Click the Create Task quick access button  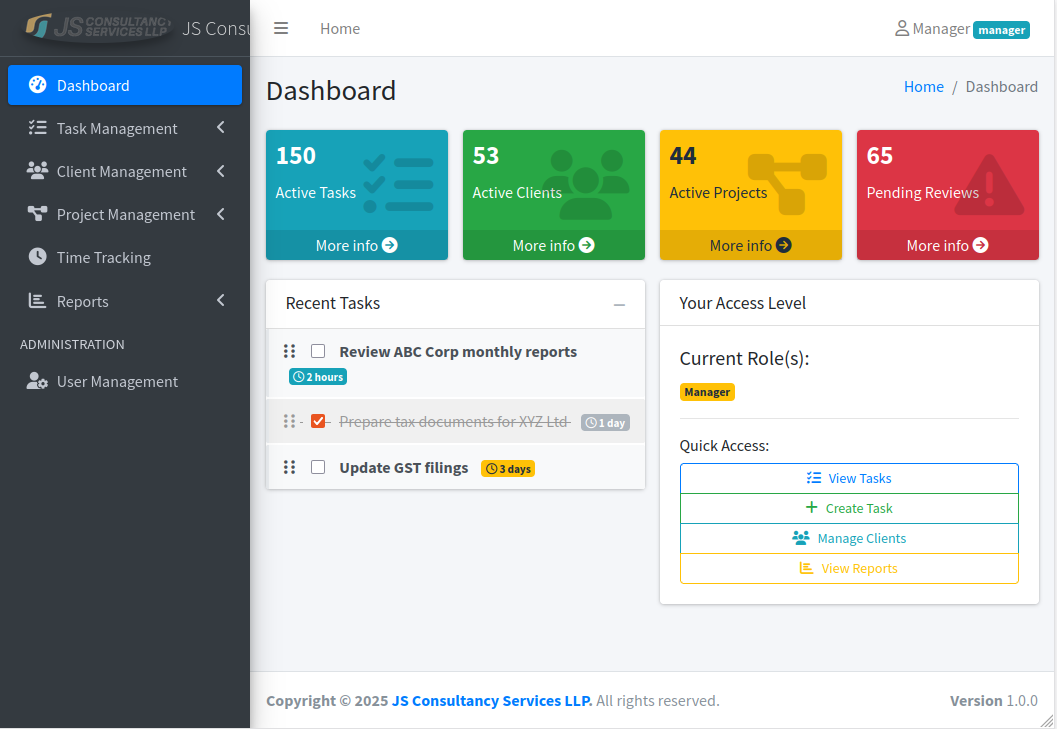click(849, 508)
